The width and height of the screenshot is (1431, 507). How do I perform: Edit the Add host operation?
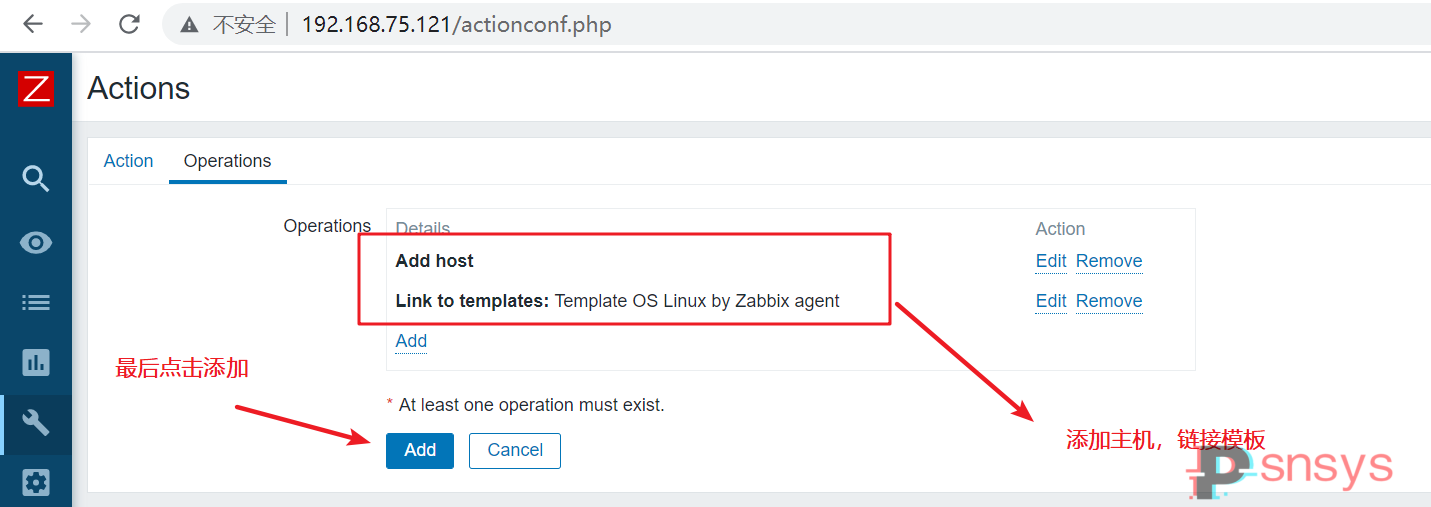coord(1051,261)
